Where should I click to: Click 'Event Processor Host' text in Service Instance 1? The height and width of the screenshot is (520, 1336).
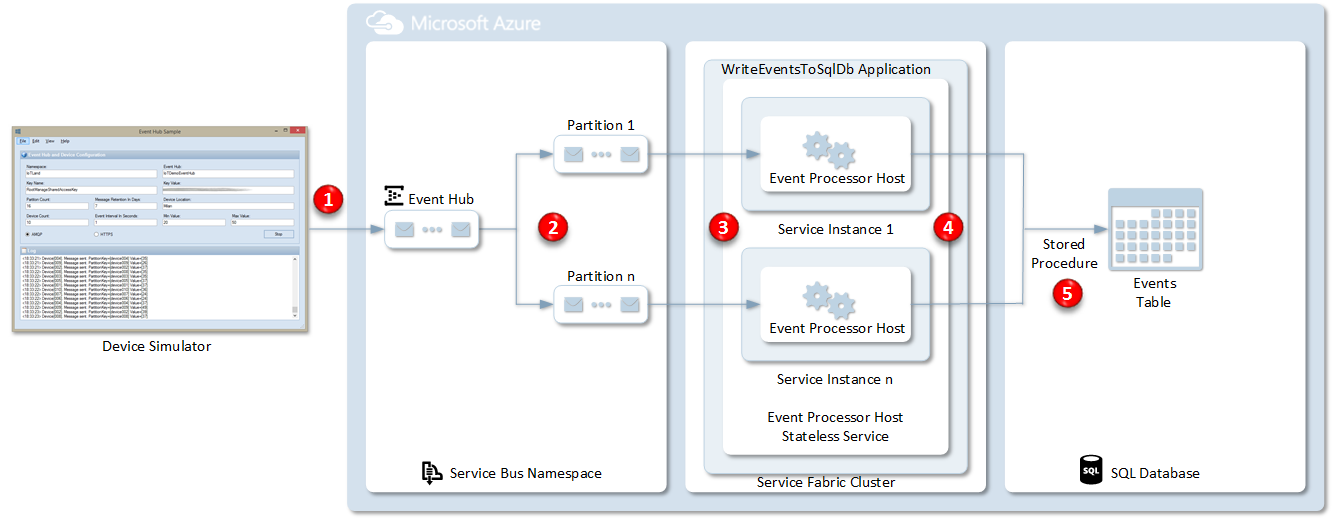point(837,178)
